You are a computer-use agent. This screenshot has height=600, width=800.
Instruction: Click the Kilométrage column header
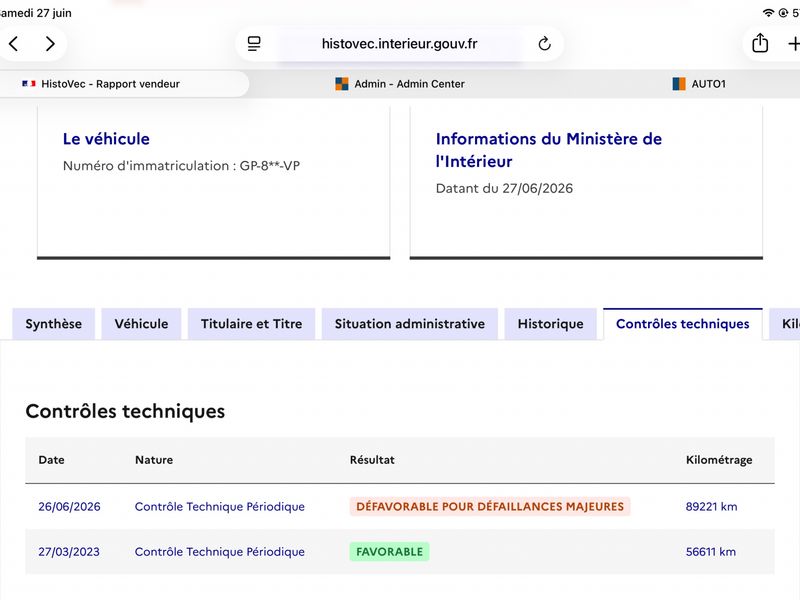(719, 460)
